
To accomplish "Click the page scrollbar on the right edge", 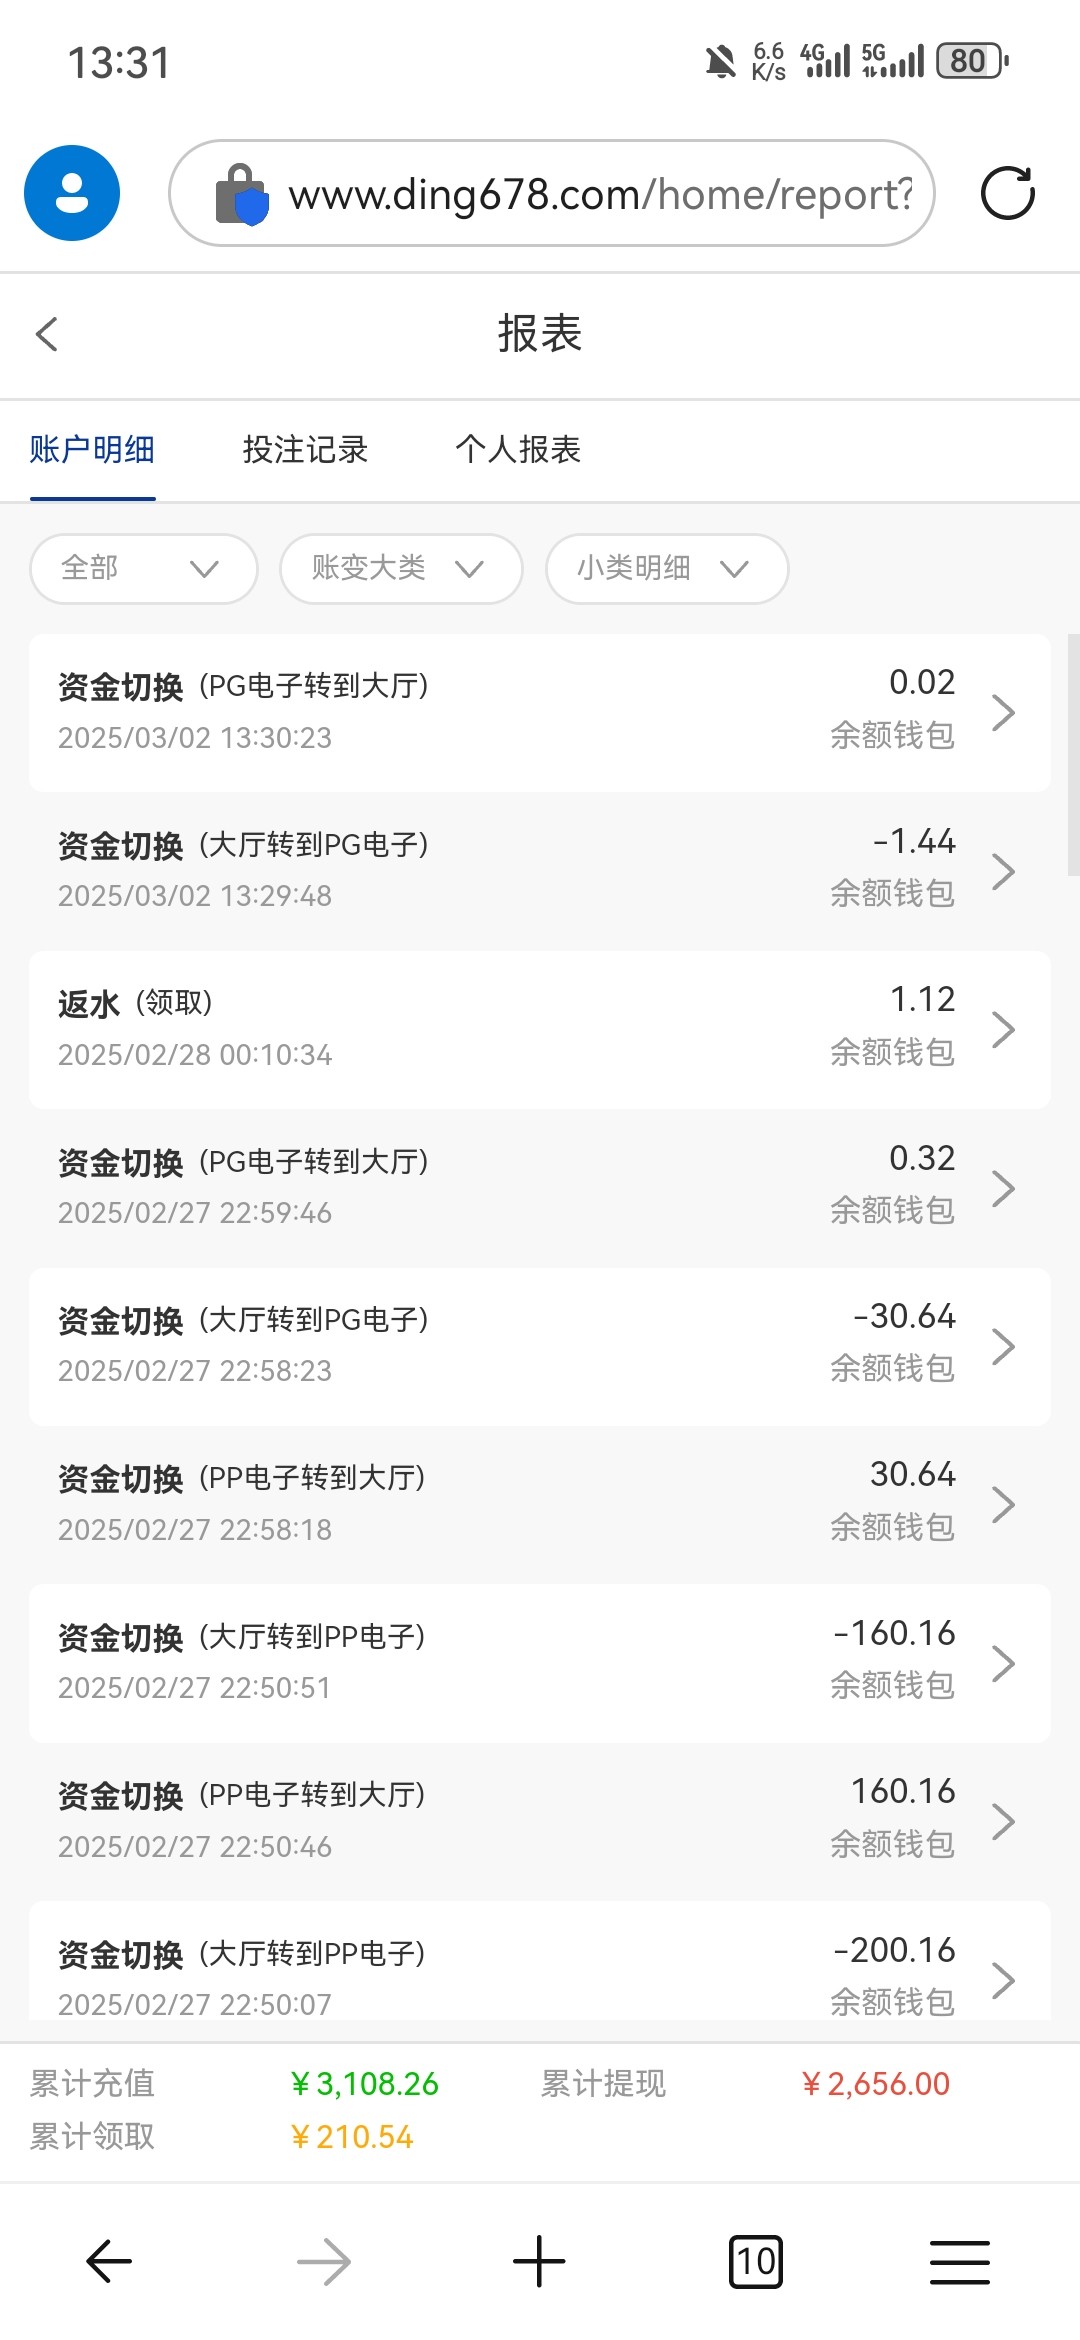I will pos(1073,755).
